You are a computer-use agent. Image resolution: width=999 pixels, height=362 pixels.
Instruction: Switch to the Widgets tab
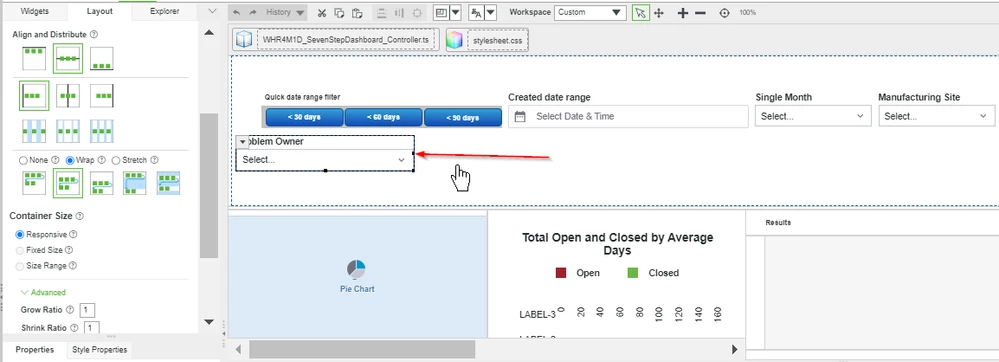coord(34,11)
